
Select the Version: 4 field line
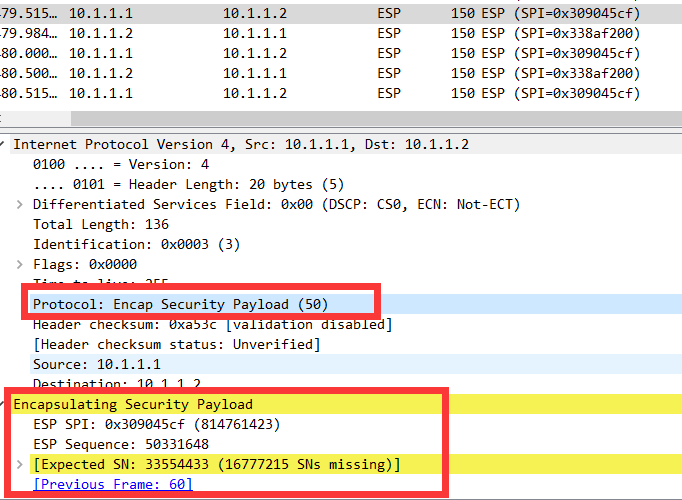[120, 164]
